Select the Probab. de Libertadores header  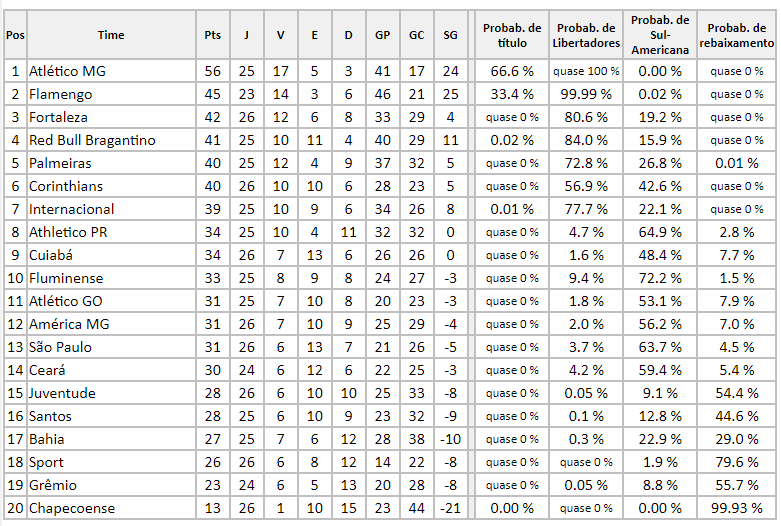click(587, 35)
